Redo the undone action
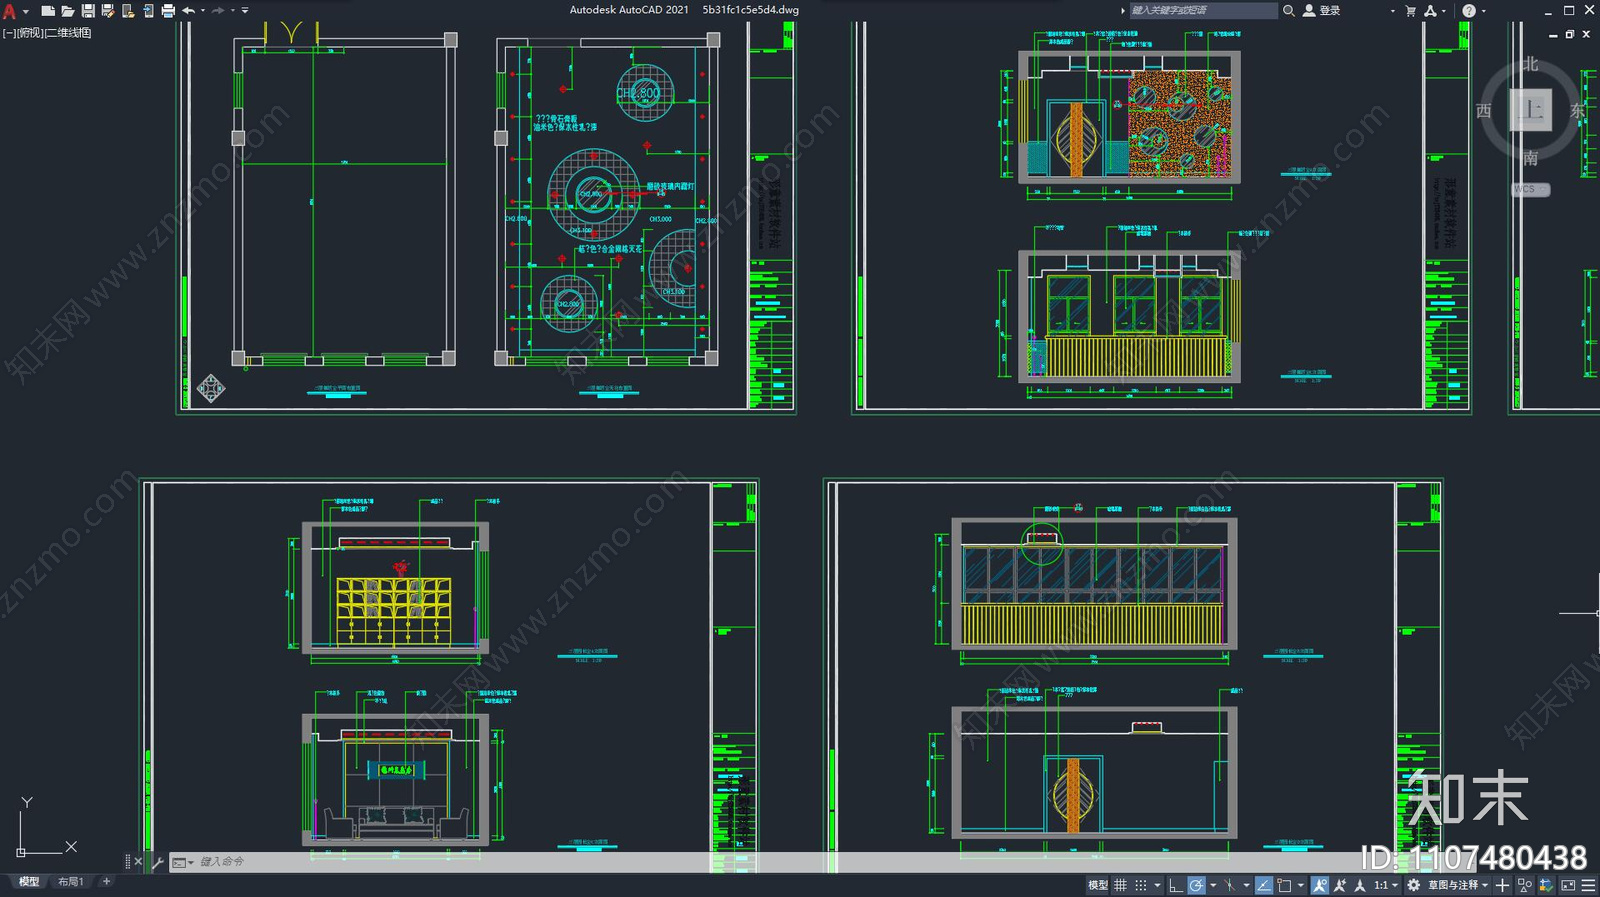The height and width of the screenshot is (897, 1600). (x=217, y=11)
